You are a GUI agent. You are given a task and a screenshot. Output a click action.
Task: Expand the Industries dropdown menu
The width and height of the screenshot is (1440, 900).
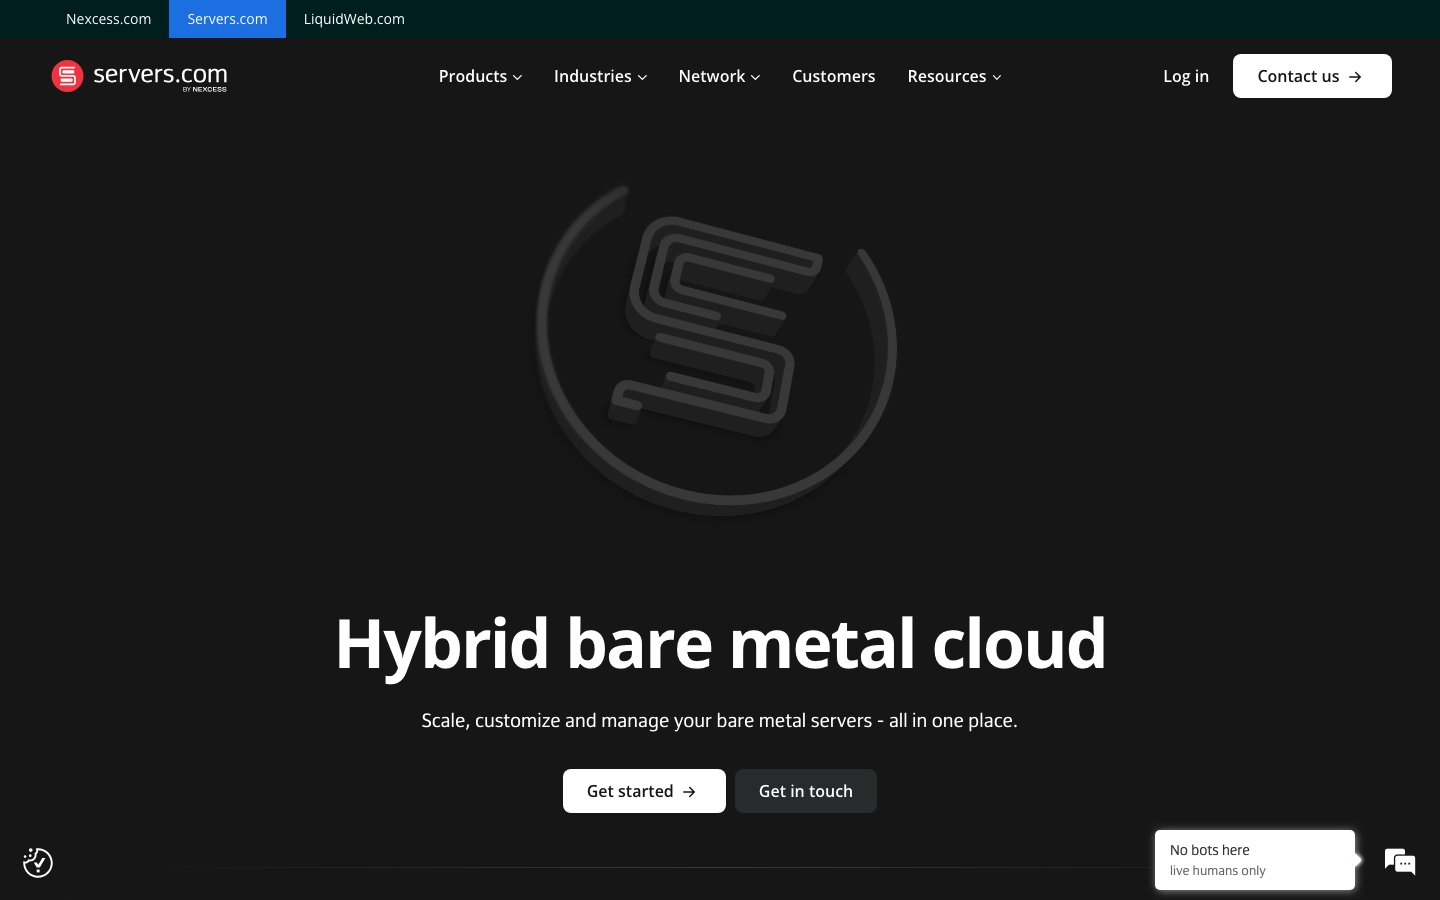[600, 76]
